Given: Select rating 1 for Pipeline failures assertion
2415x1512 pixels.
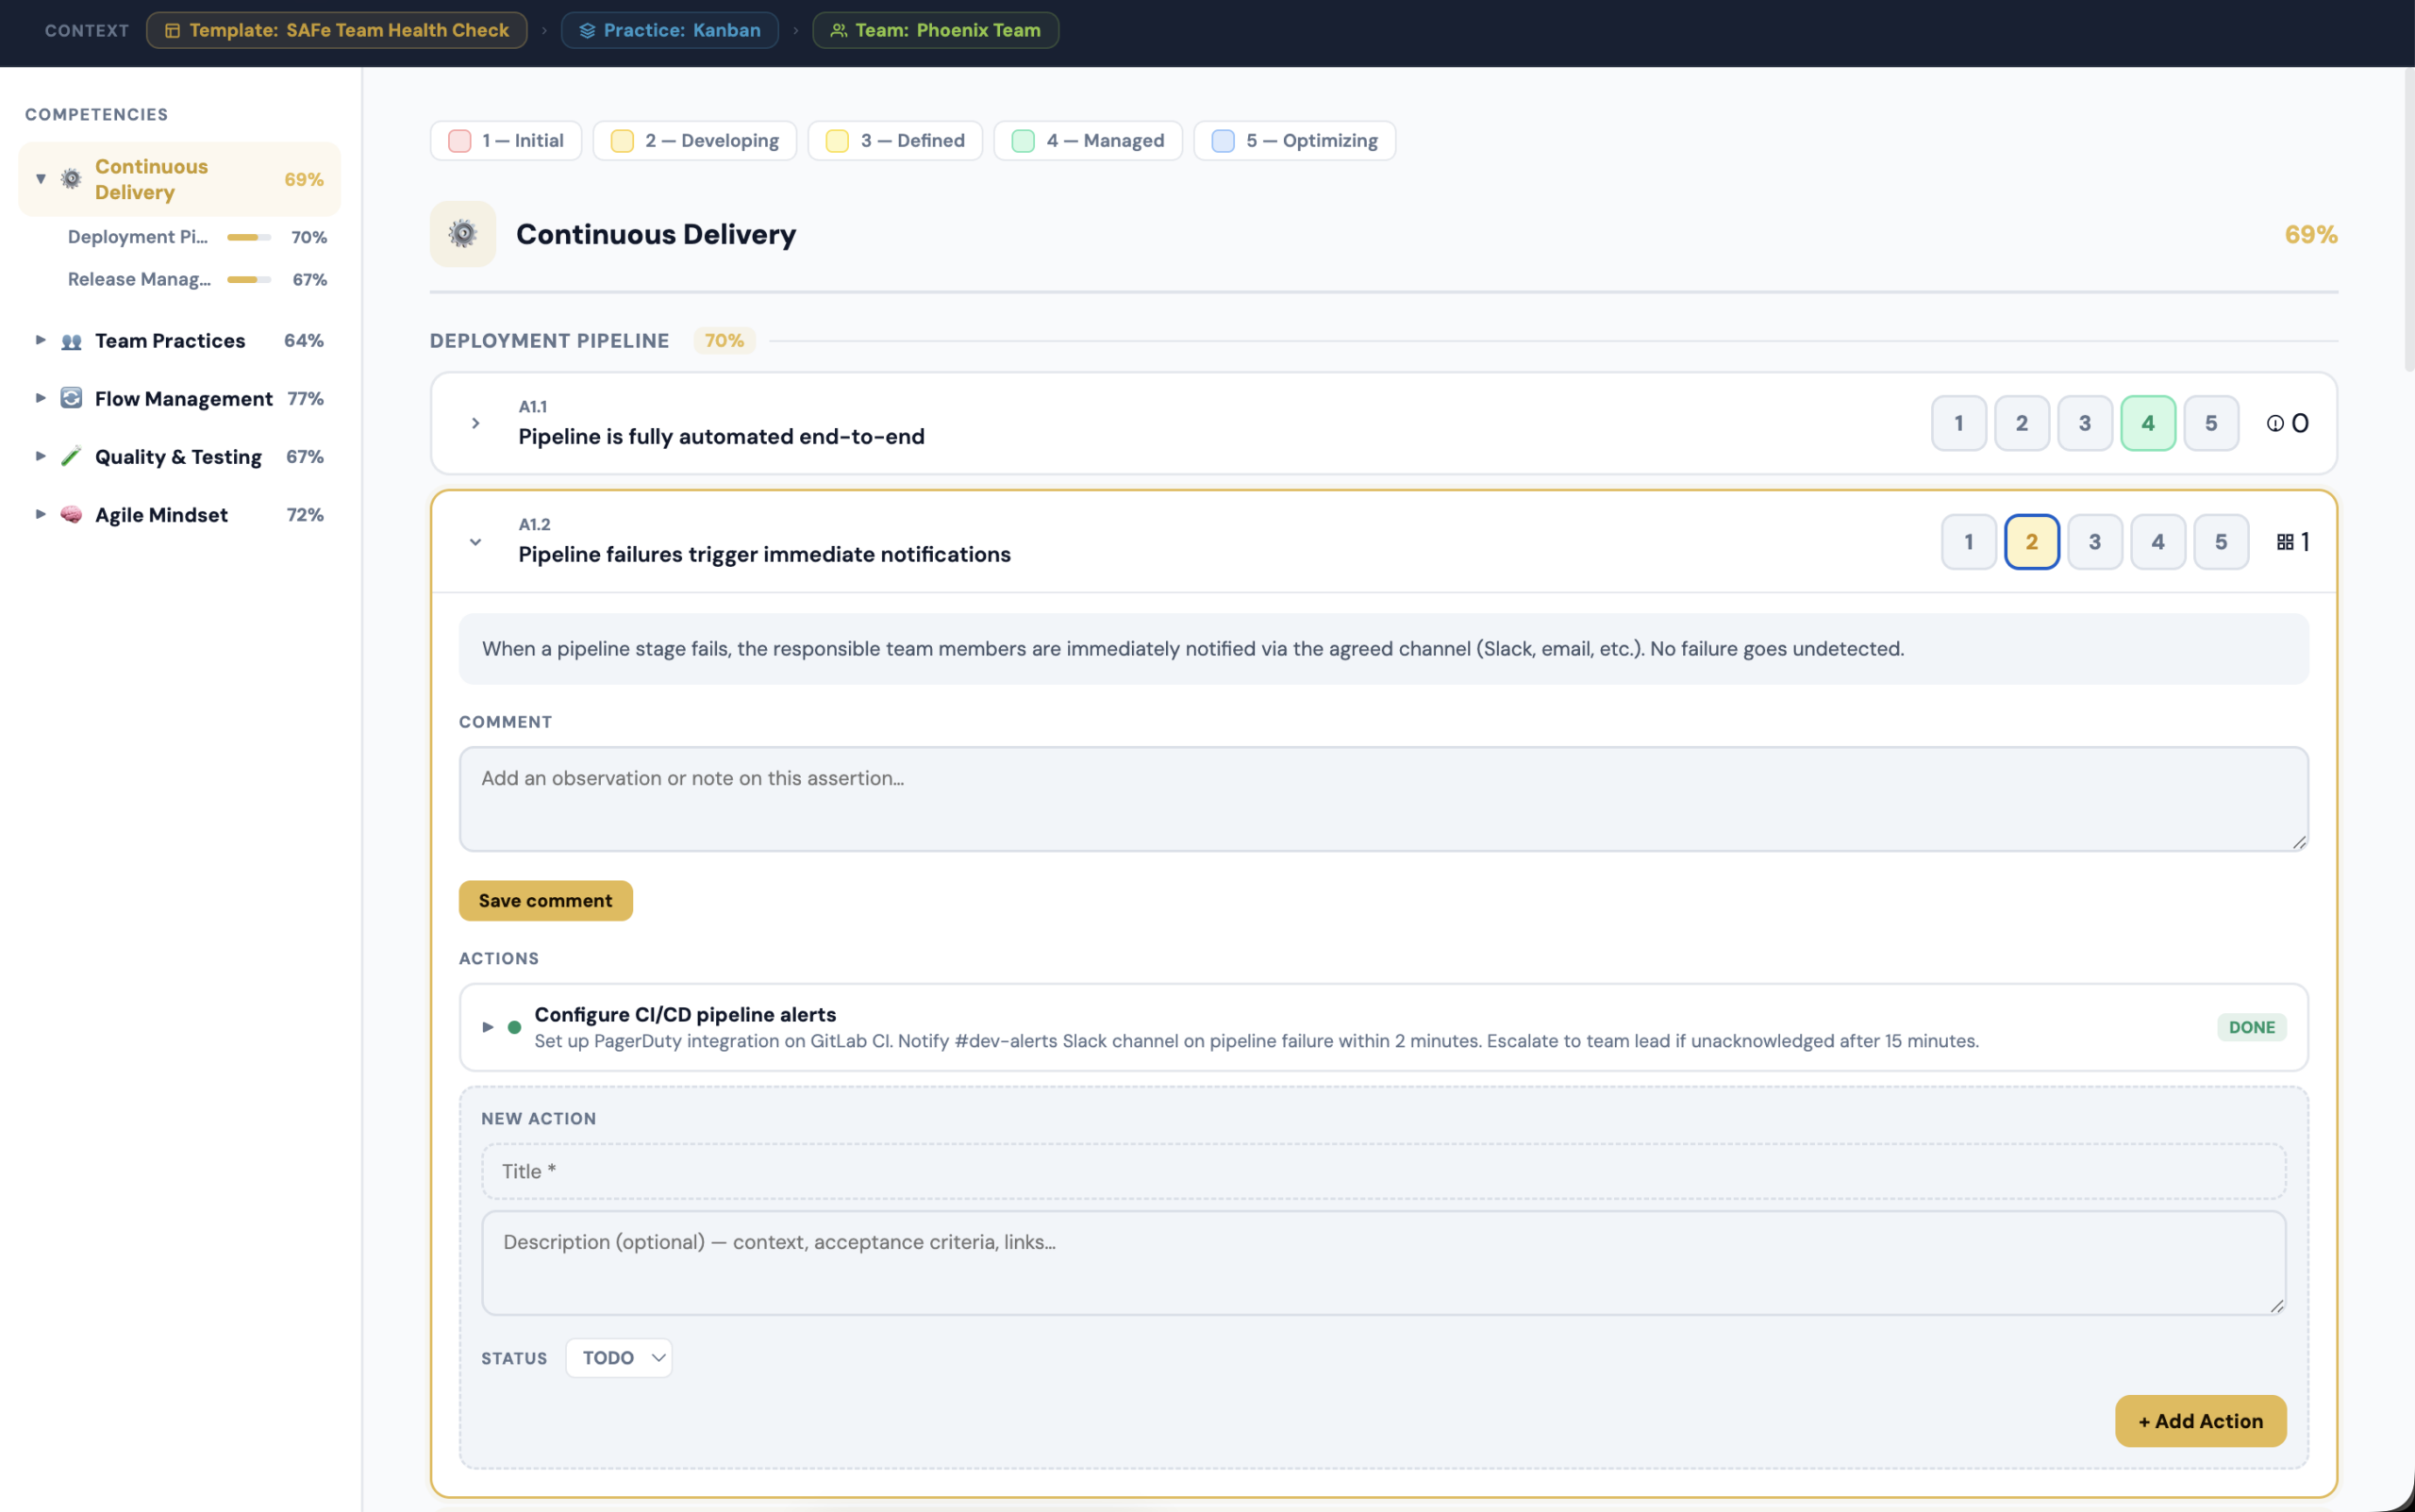Looking at the screenshot, I should point(1968,542).
